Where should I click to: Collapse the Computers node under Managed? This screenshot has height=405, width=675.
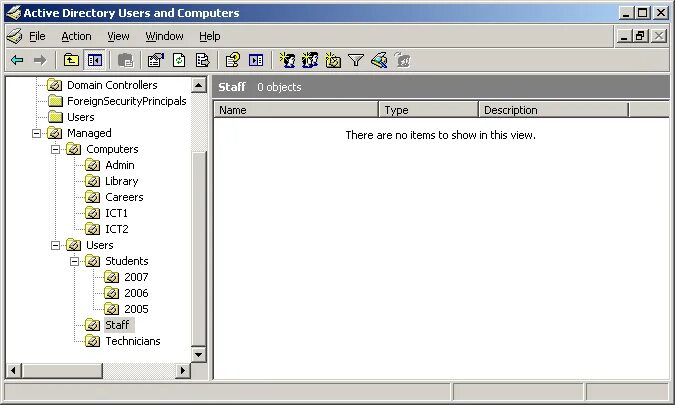point(56,149)
